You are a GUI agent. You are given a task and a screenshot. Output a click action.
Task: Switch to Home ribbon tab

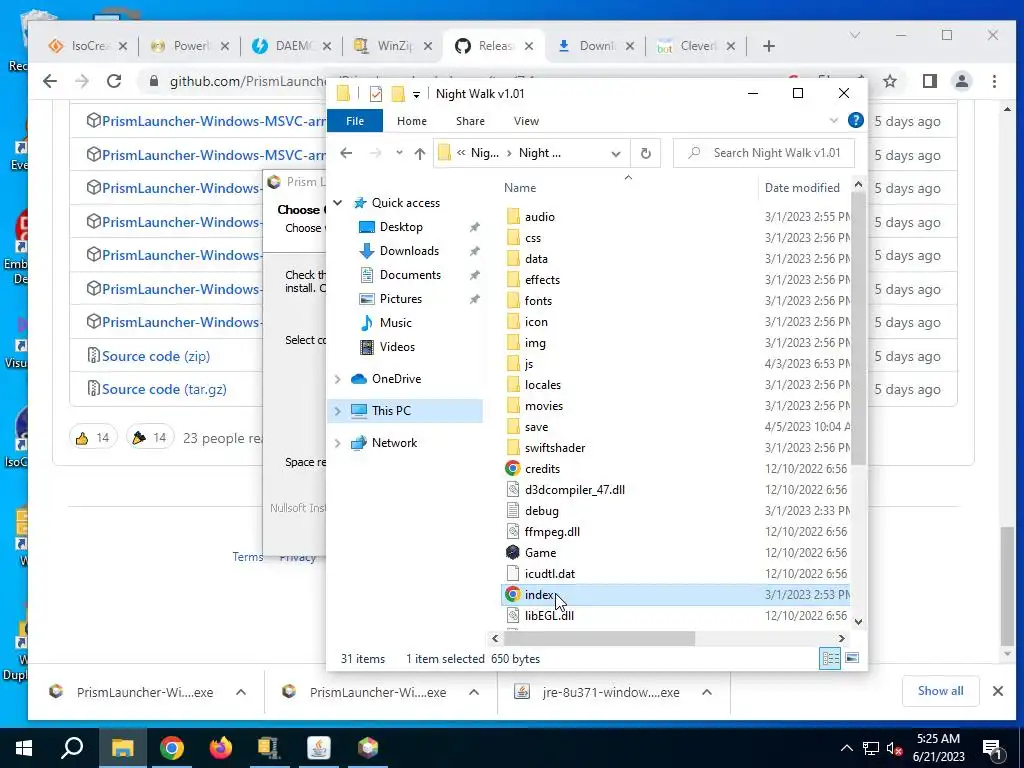click(411, 121)
